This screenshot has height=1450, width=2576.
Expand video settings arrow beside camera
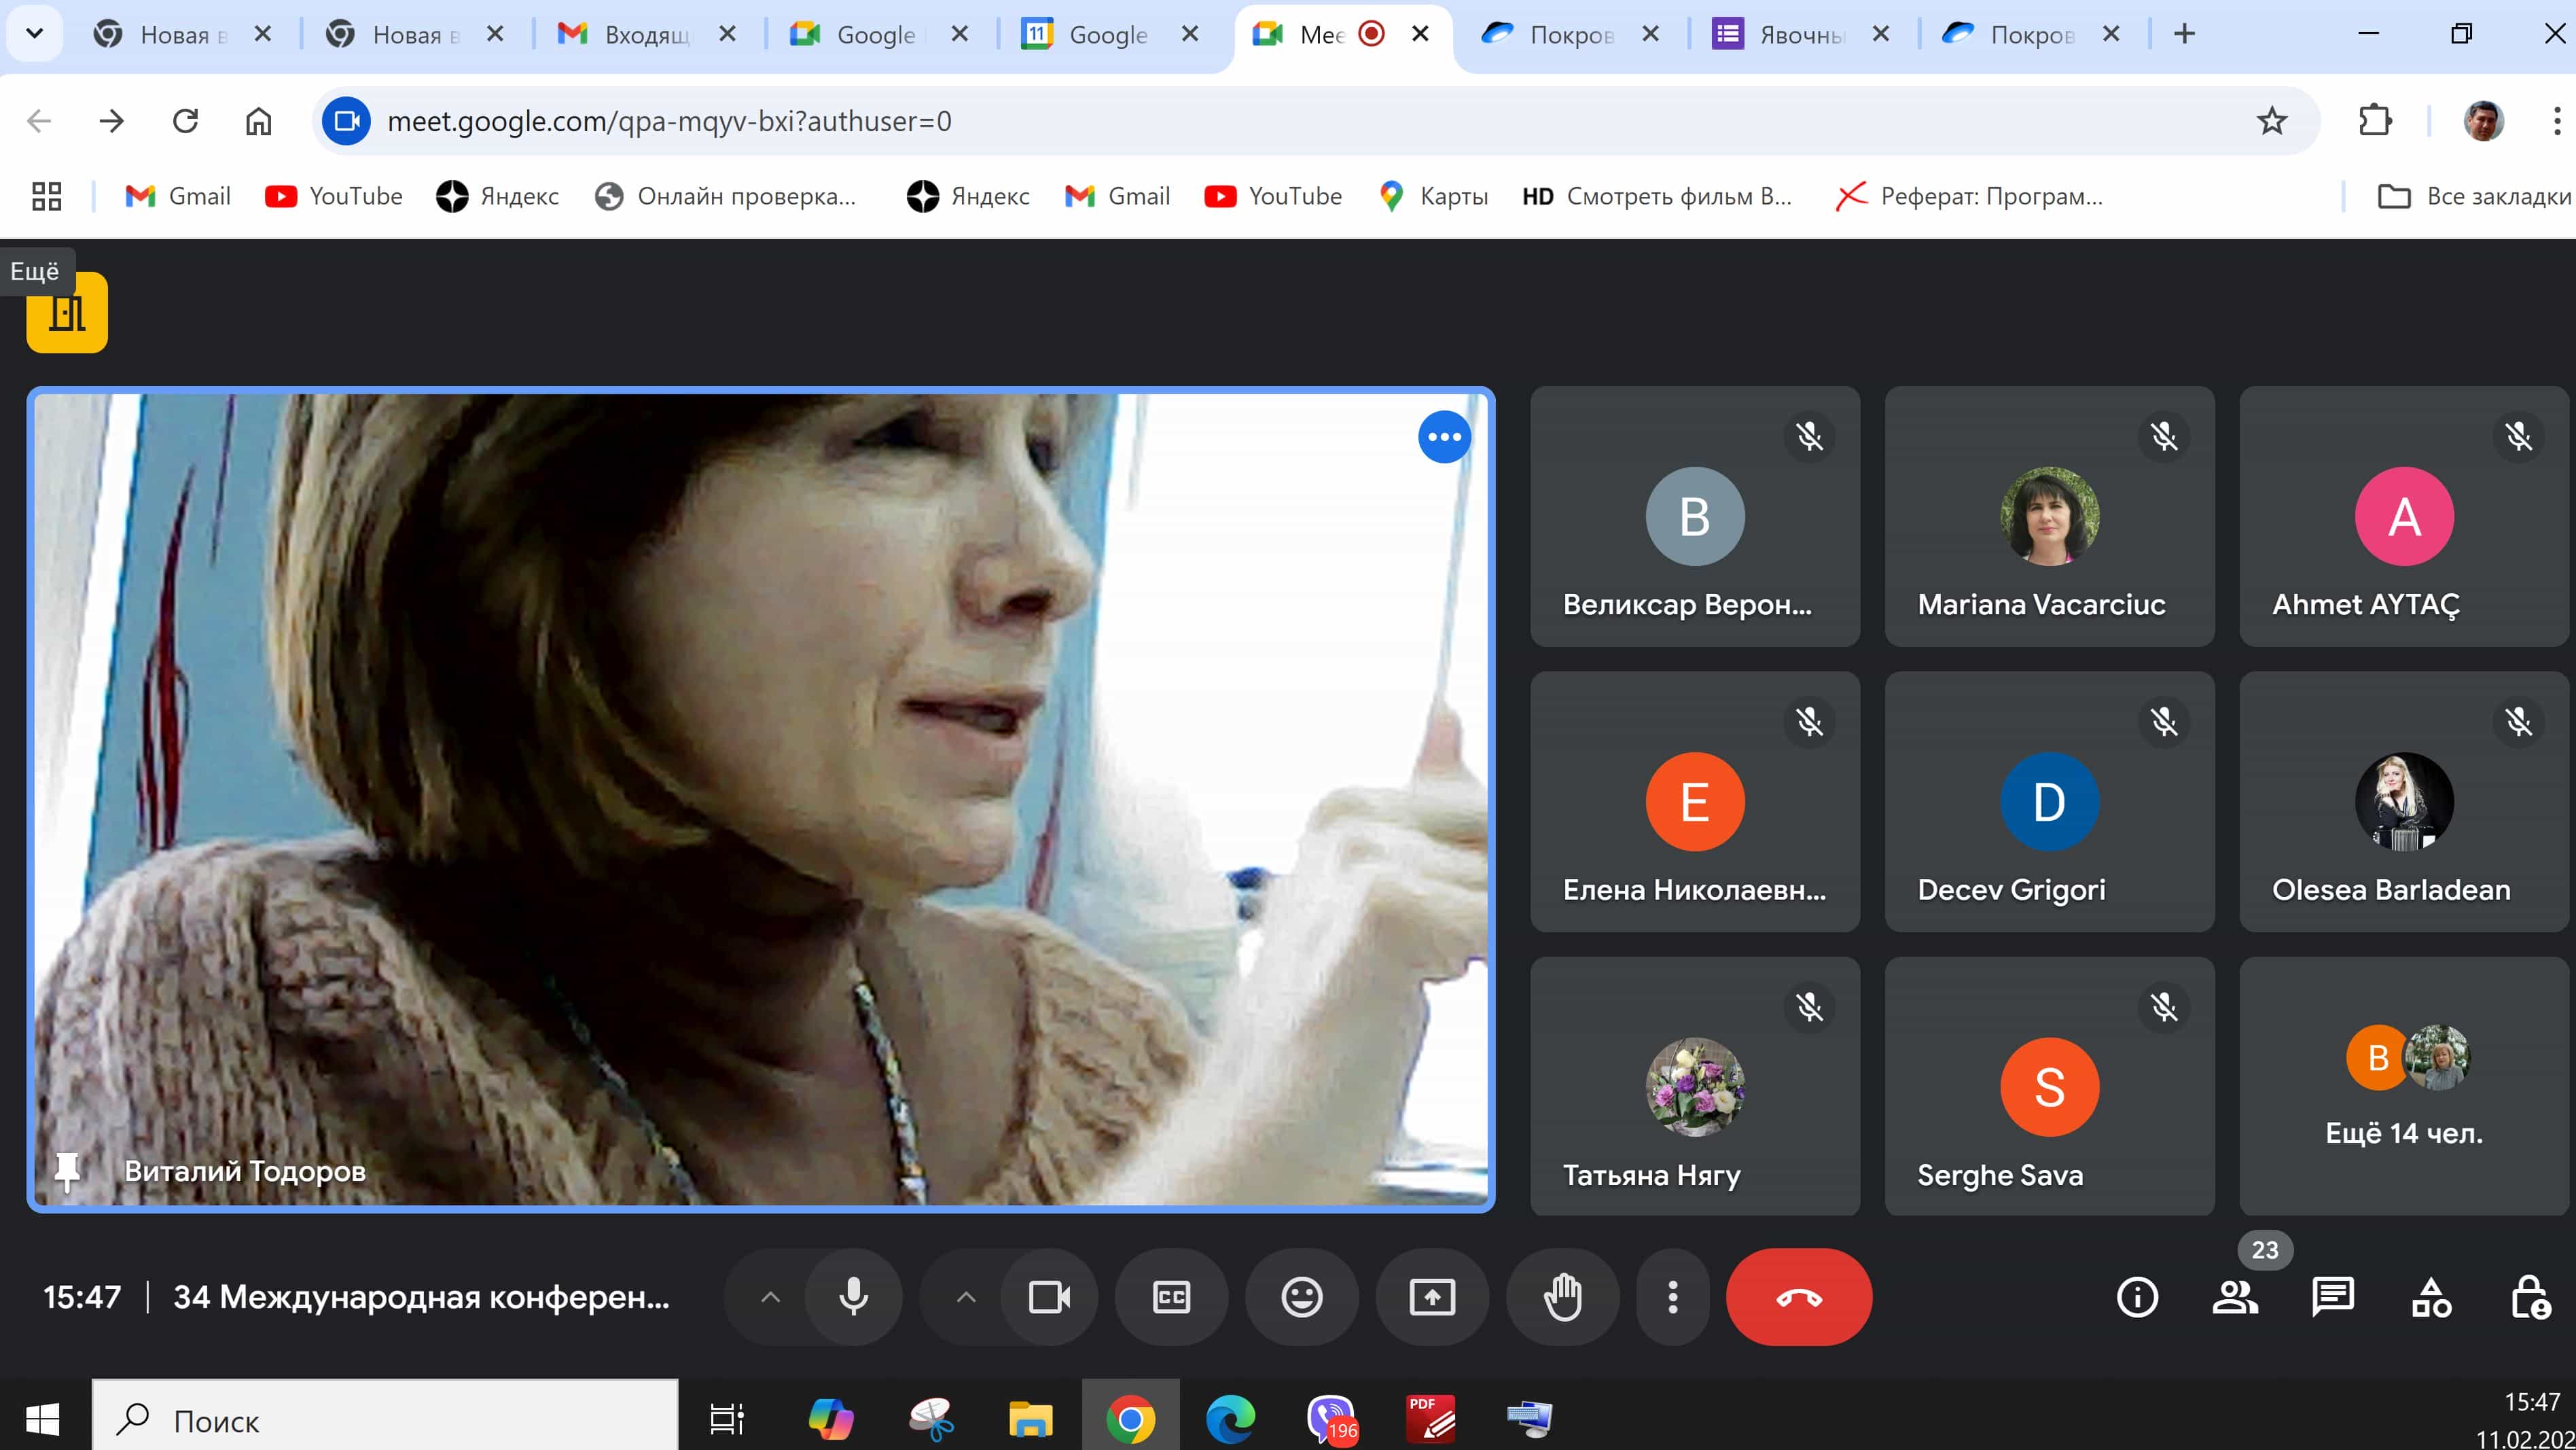click(965, 1297)
